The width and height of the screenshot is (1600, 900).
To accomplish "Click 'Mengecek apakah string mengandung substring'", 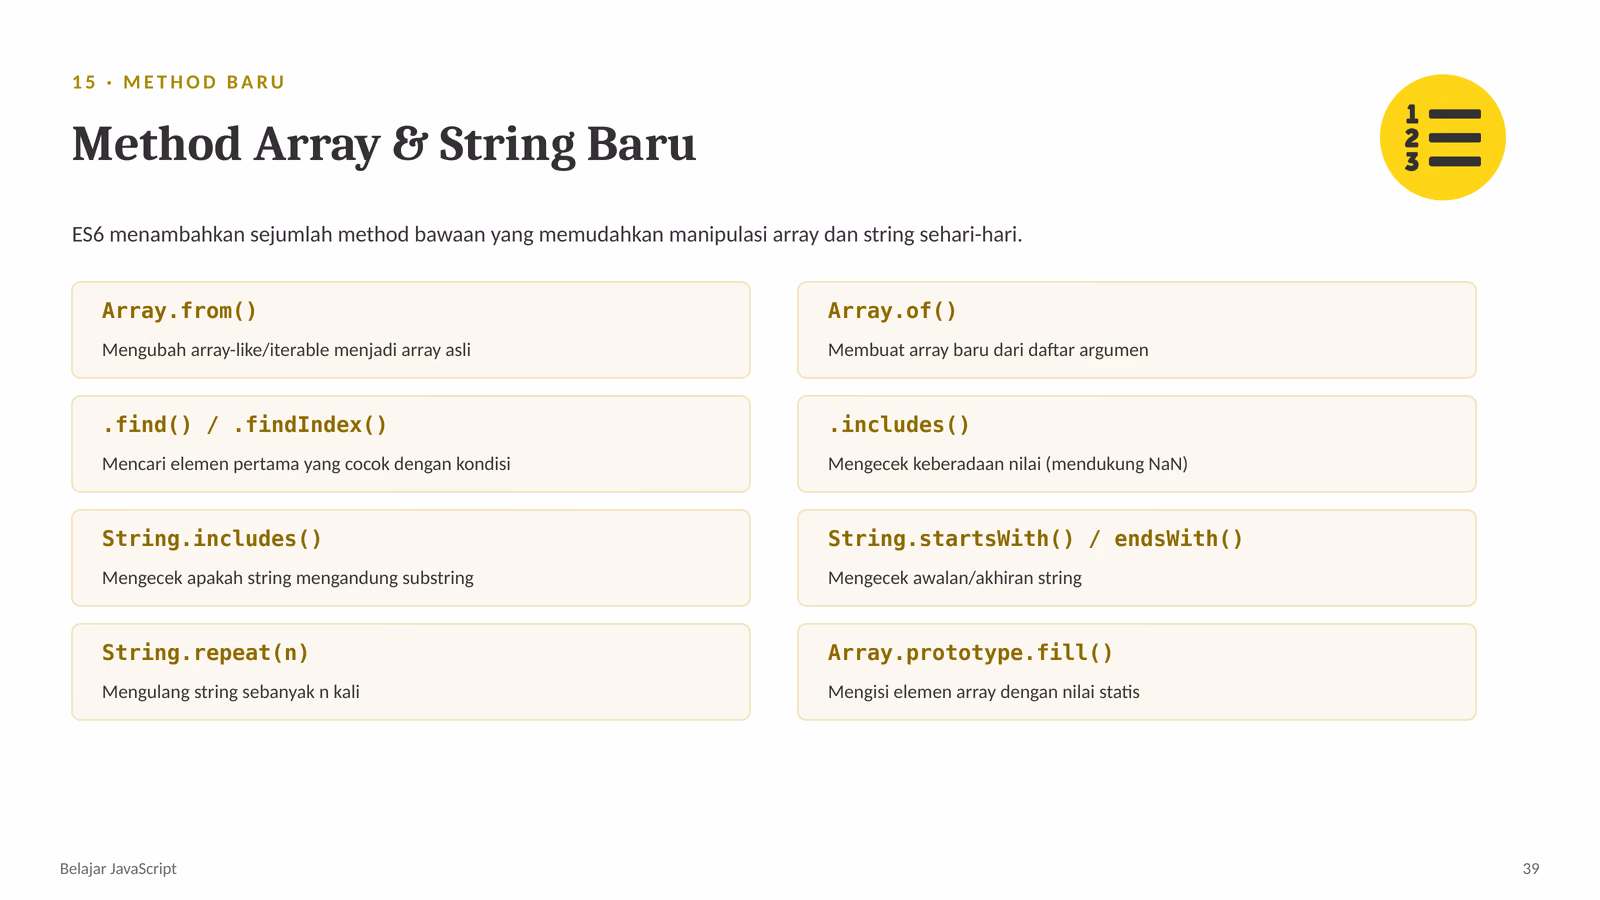I will coord(288,578).
